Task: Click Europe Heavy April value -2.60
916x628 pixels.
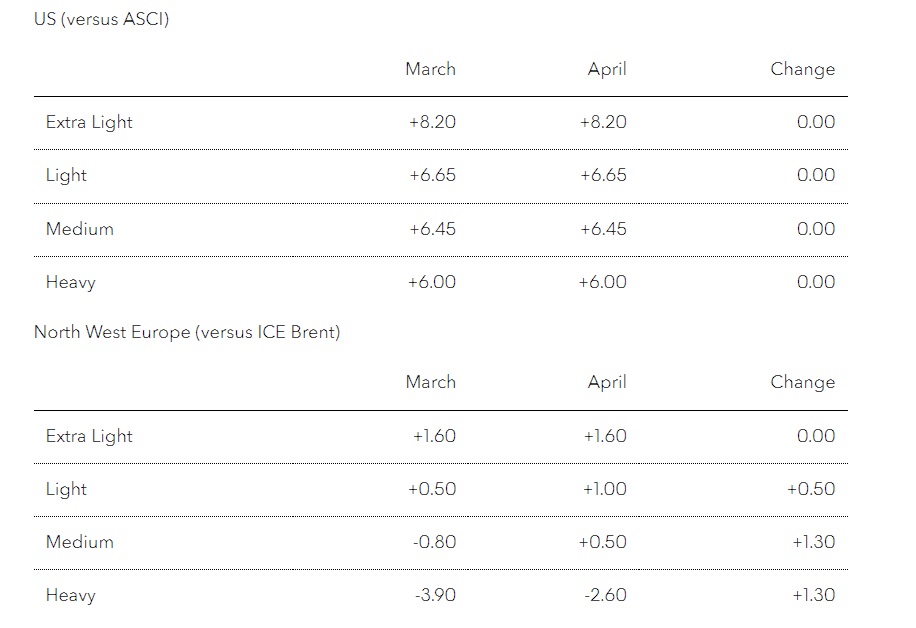Action: (x=605, y=595)
